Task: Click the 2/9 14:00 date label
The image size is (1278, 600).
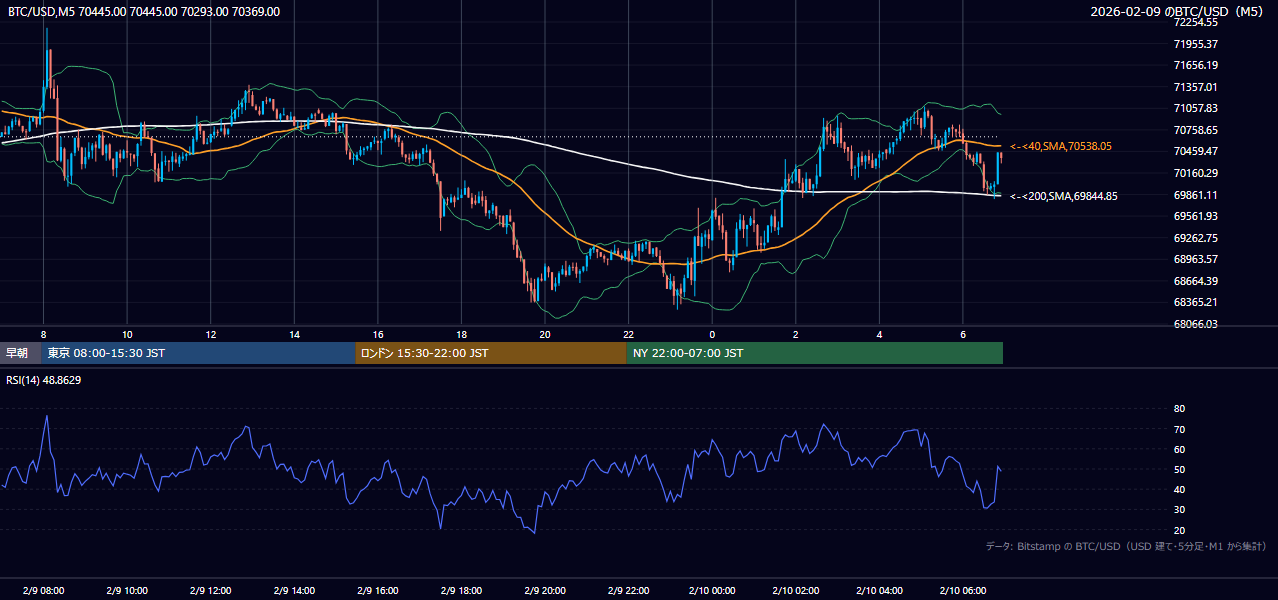Action: coord(294,590)
